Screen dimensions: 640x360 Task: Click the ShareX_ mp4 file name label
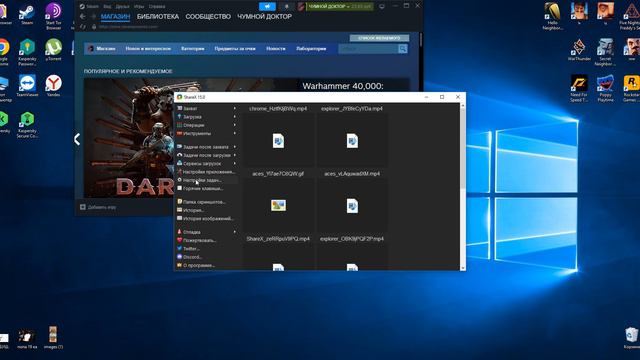coord(278,239)
